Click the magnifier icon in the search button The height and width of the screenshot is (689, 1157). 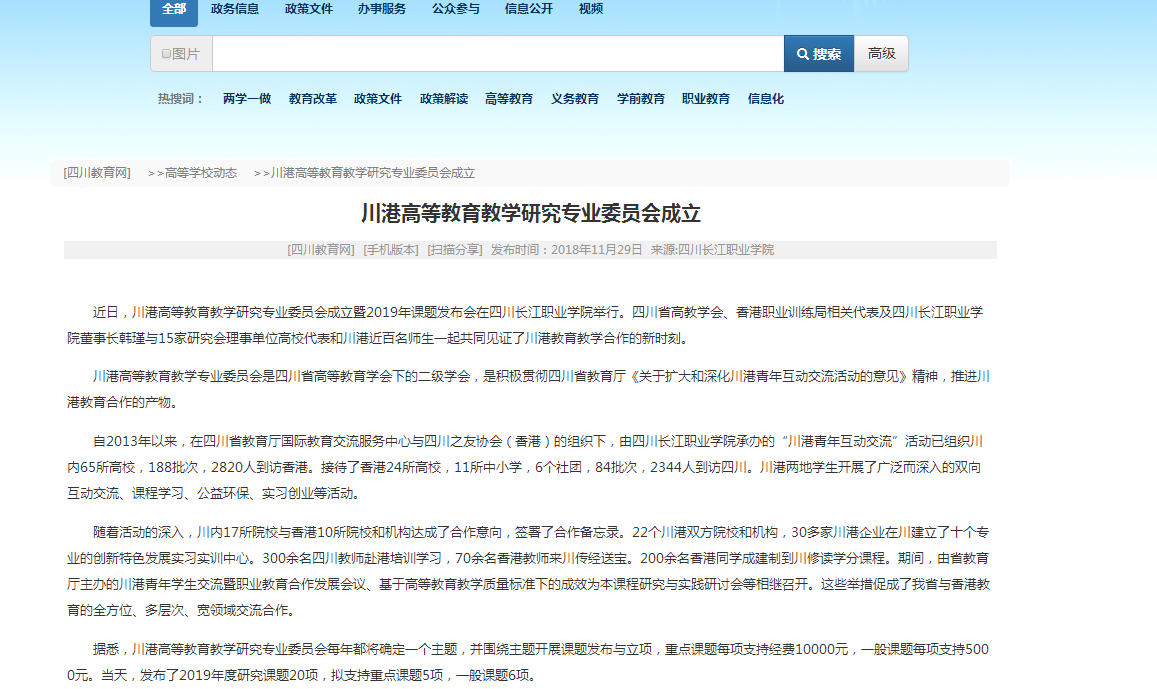tap(803, 54)
